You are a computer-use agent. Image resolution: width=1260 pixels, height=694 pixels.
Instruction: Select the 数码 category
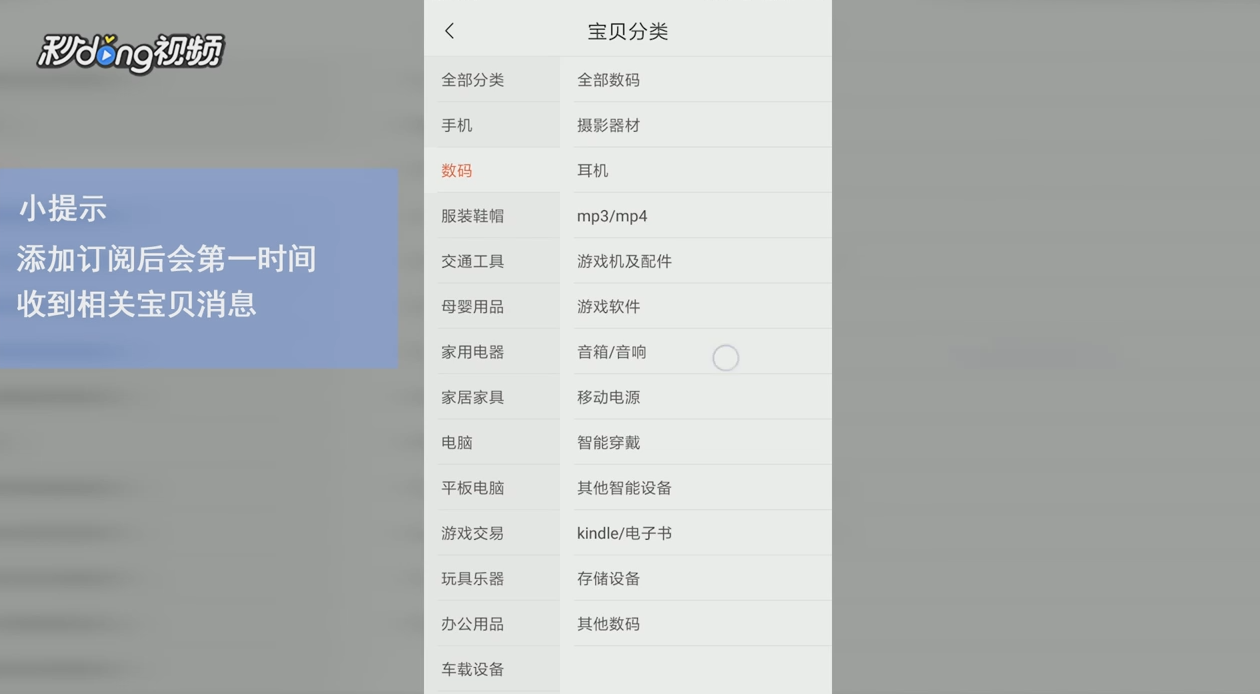point(456,170)
